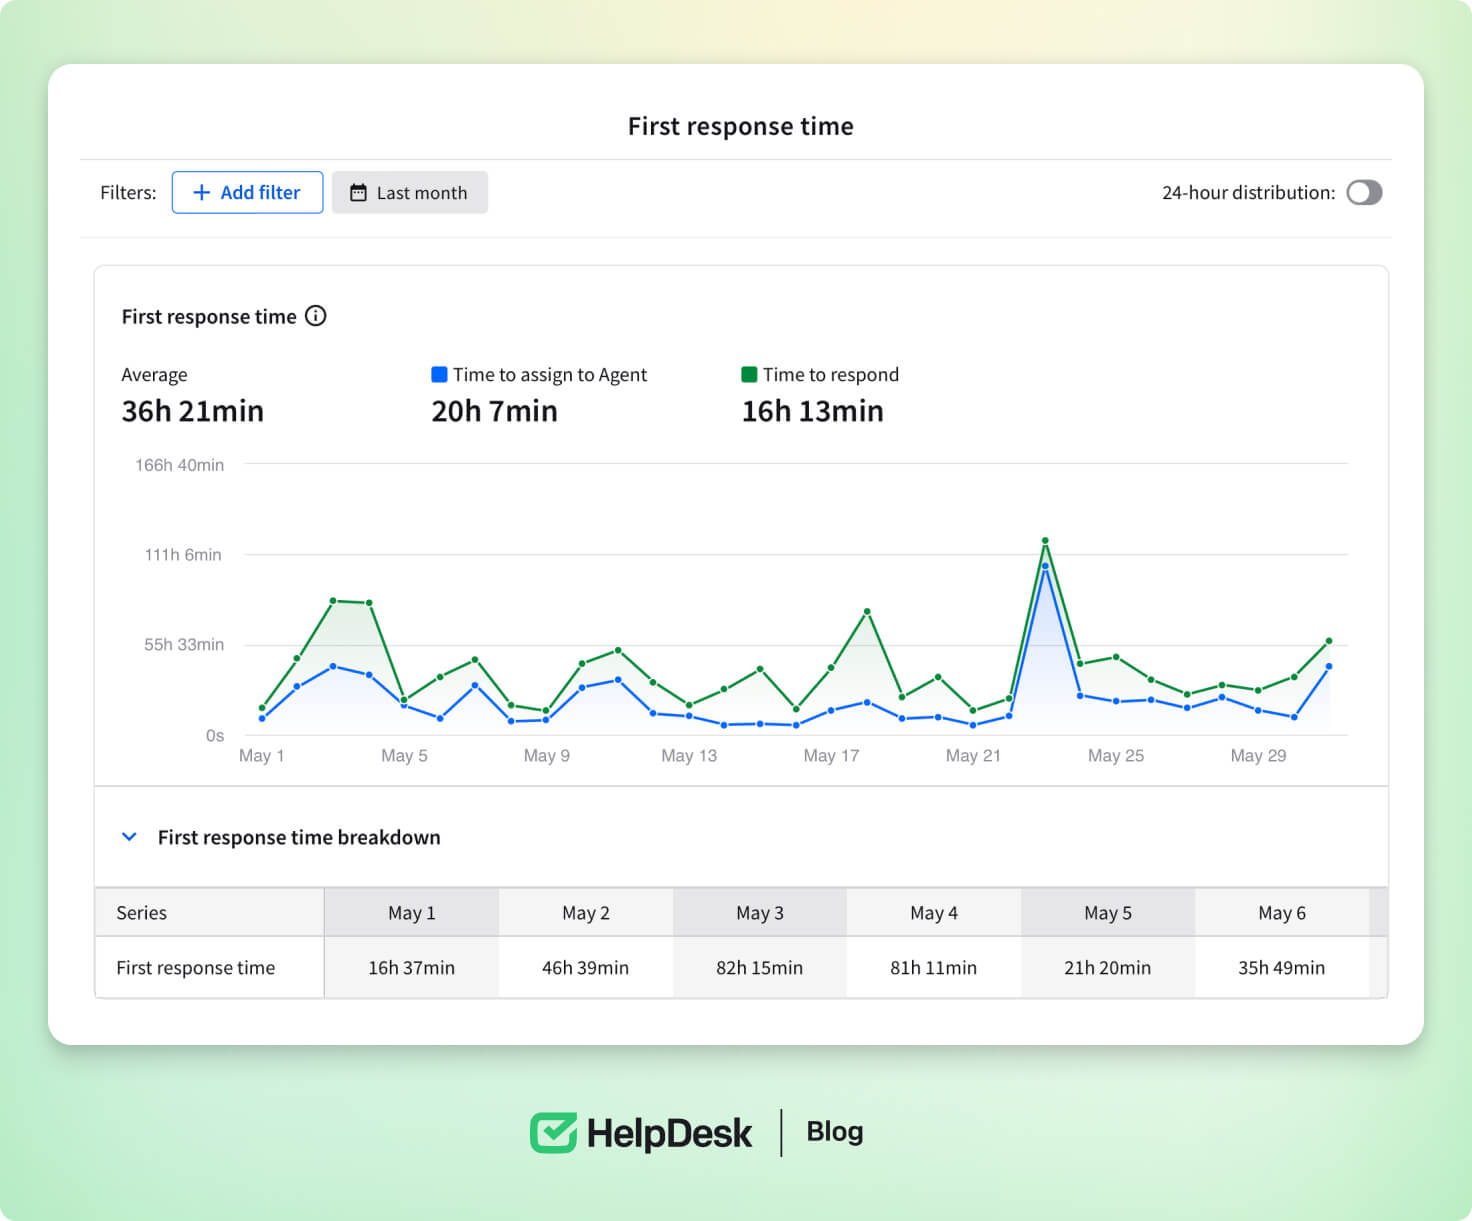Screen dimensions: 1472x1221
Task: Click the green Time to respond swatch
Action: (749, 374)
